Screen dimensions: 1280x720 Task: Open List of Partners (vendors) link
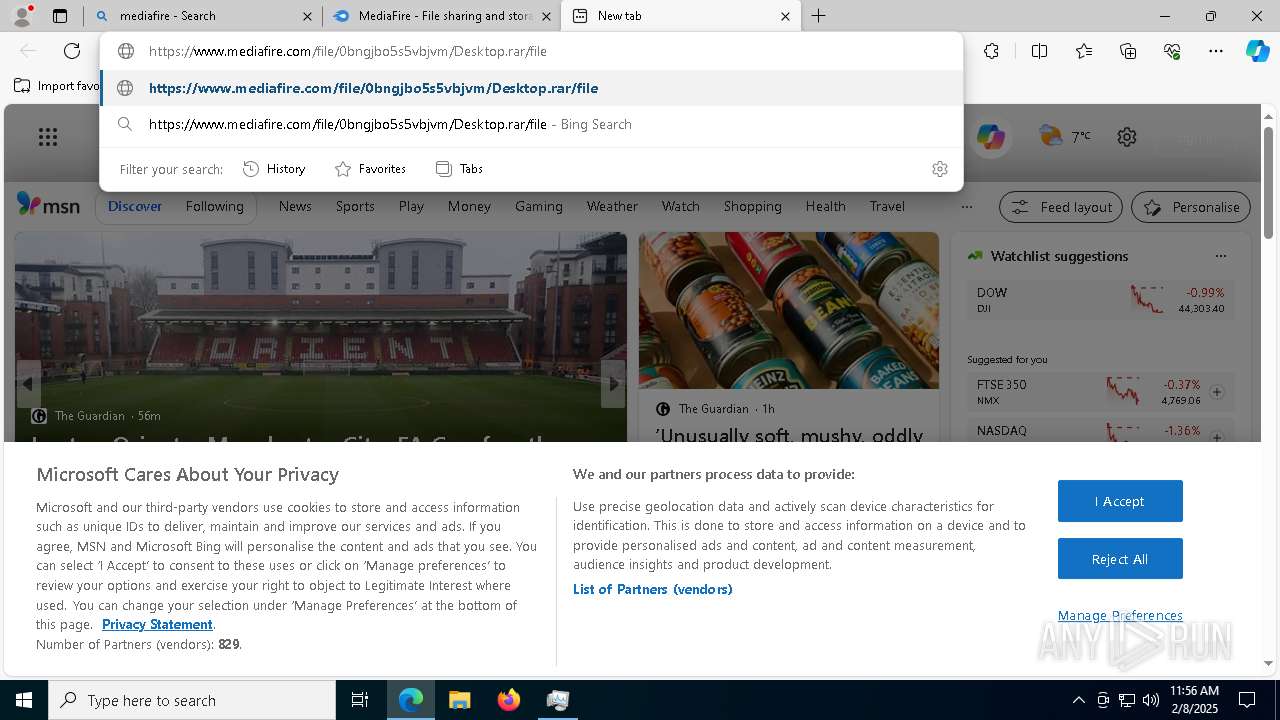point(653,589)
